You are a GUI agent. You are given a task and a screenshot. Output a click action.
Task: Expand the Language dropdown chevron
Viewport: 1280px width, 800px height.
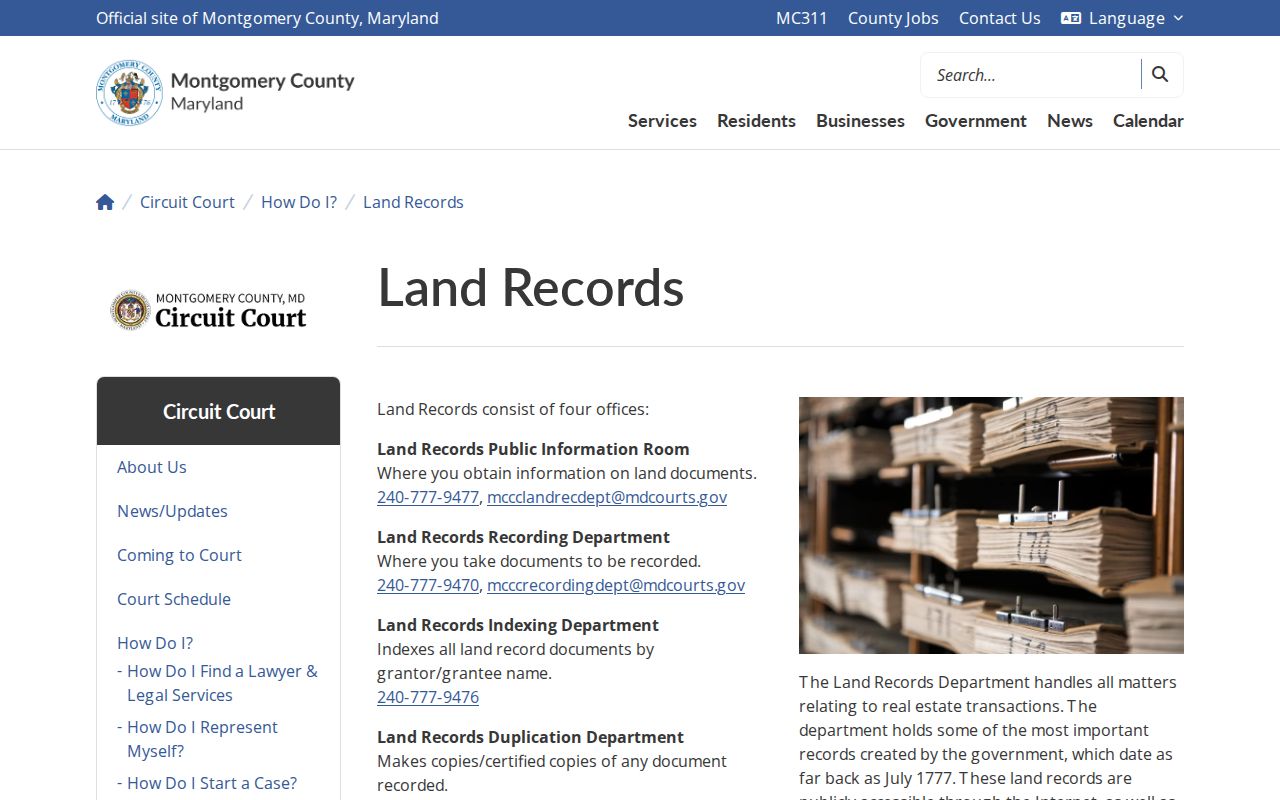tap(1178, 18)
